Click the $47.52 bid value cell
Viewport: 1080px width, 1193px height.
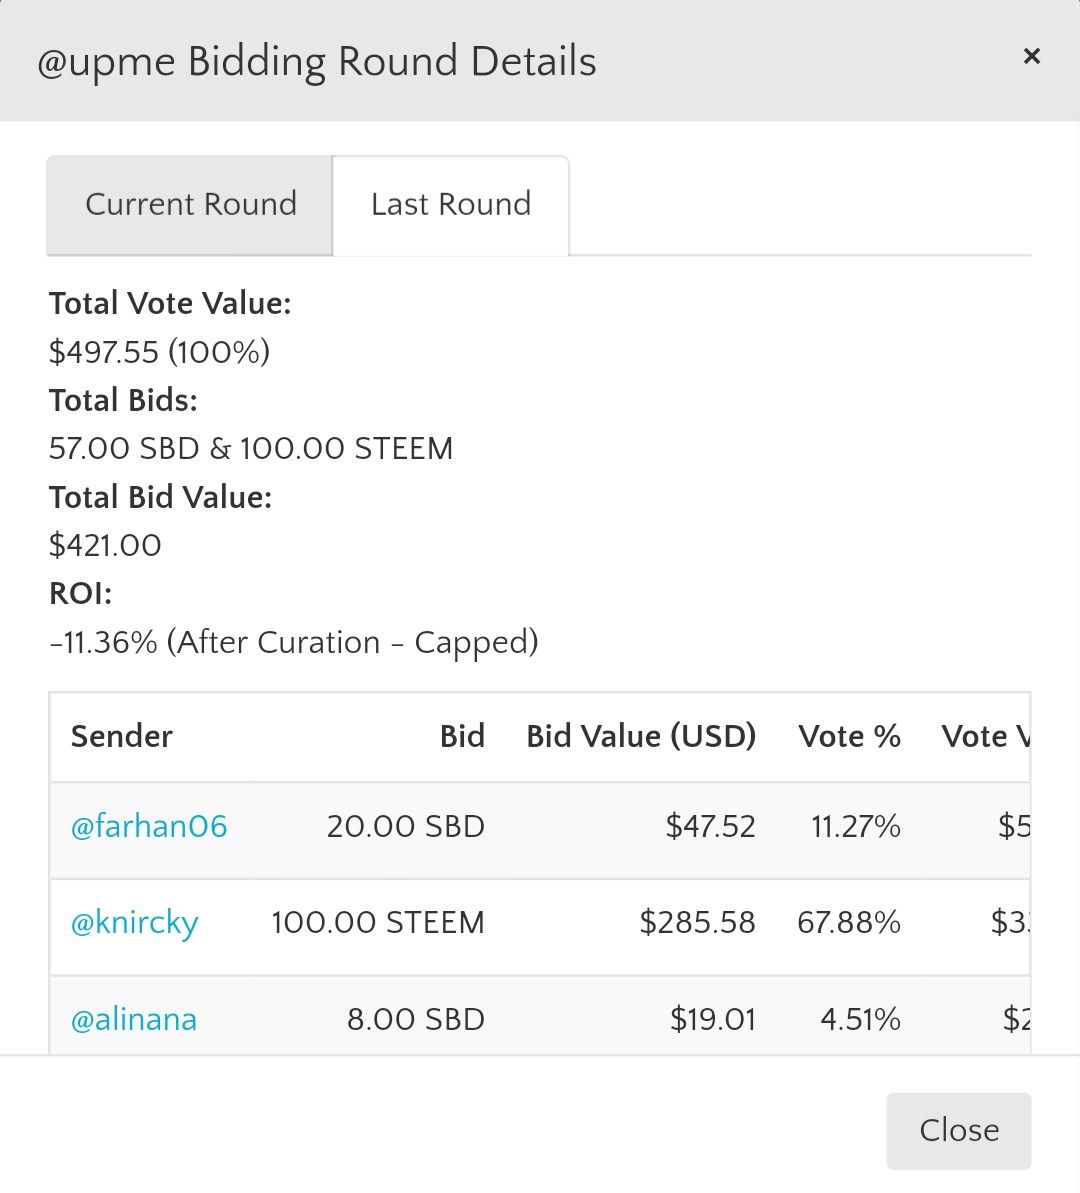[710, 827]
